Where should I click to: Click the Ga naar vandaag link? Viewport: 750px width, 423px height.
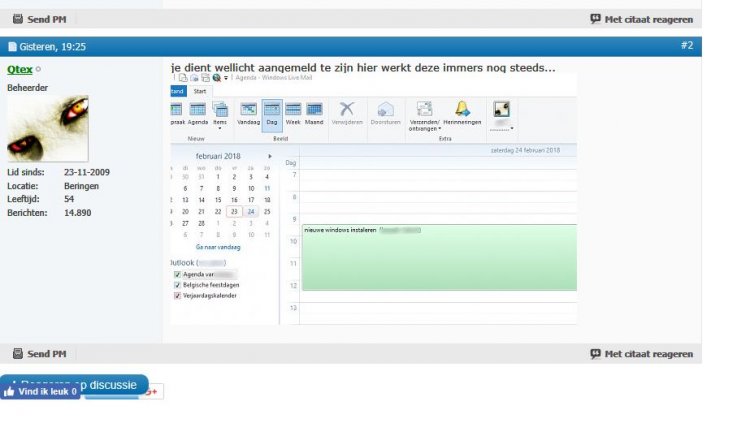coord(218,246)
